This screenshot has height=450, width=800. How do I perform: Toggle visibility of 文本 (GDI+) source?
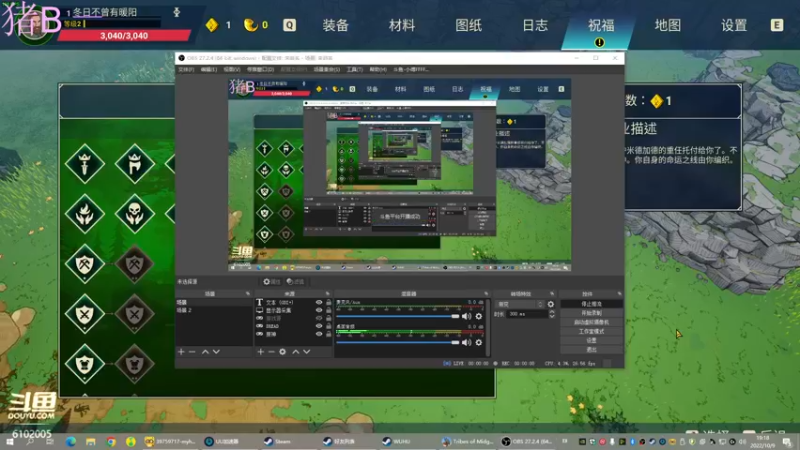(x=319, y=303)
